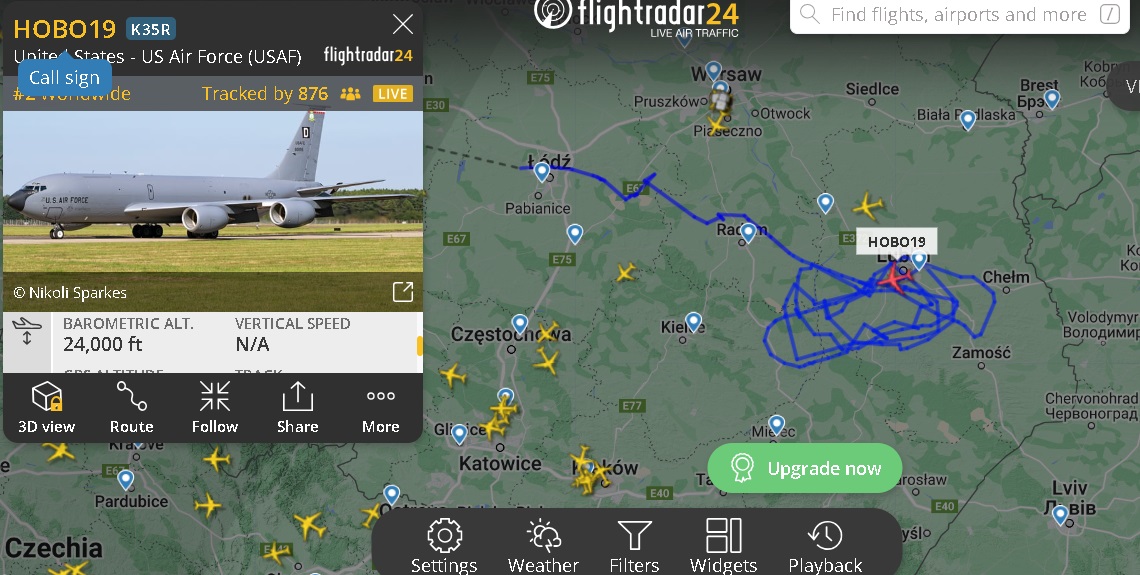Click the red HOBO19 aircraft on the map
The image size is (1140, 575).
point(894,277)
